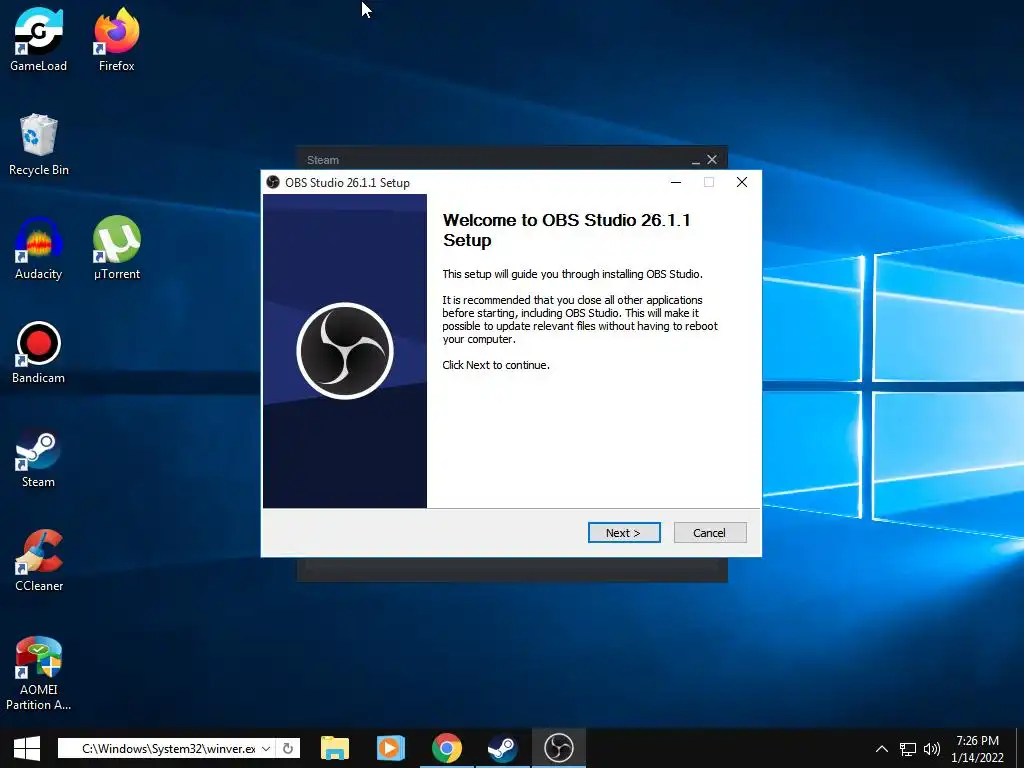
Task: Close the Steam window behind the setup
Action: [x=712, y=160]
